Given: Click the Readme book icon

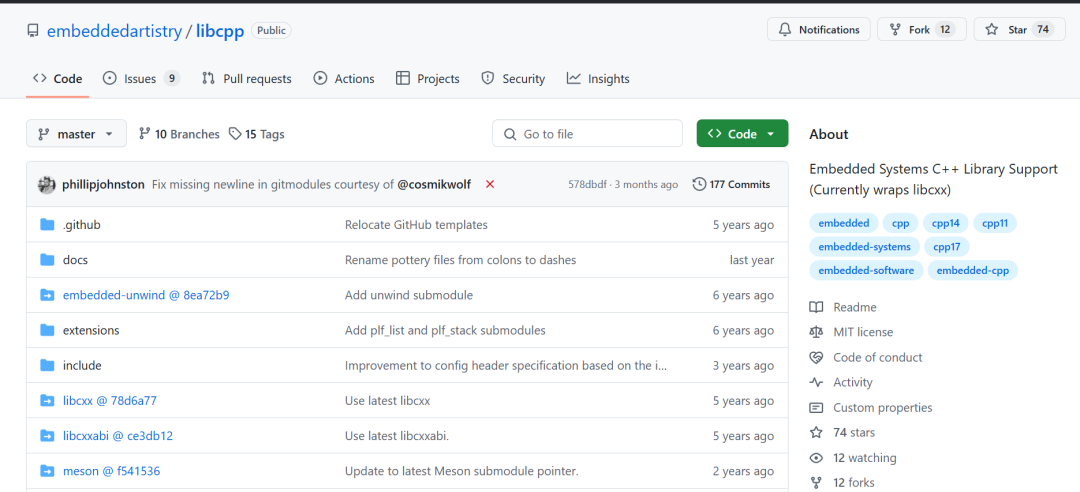Looking at the screenshot, I should click(816, 307).
